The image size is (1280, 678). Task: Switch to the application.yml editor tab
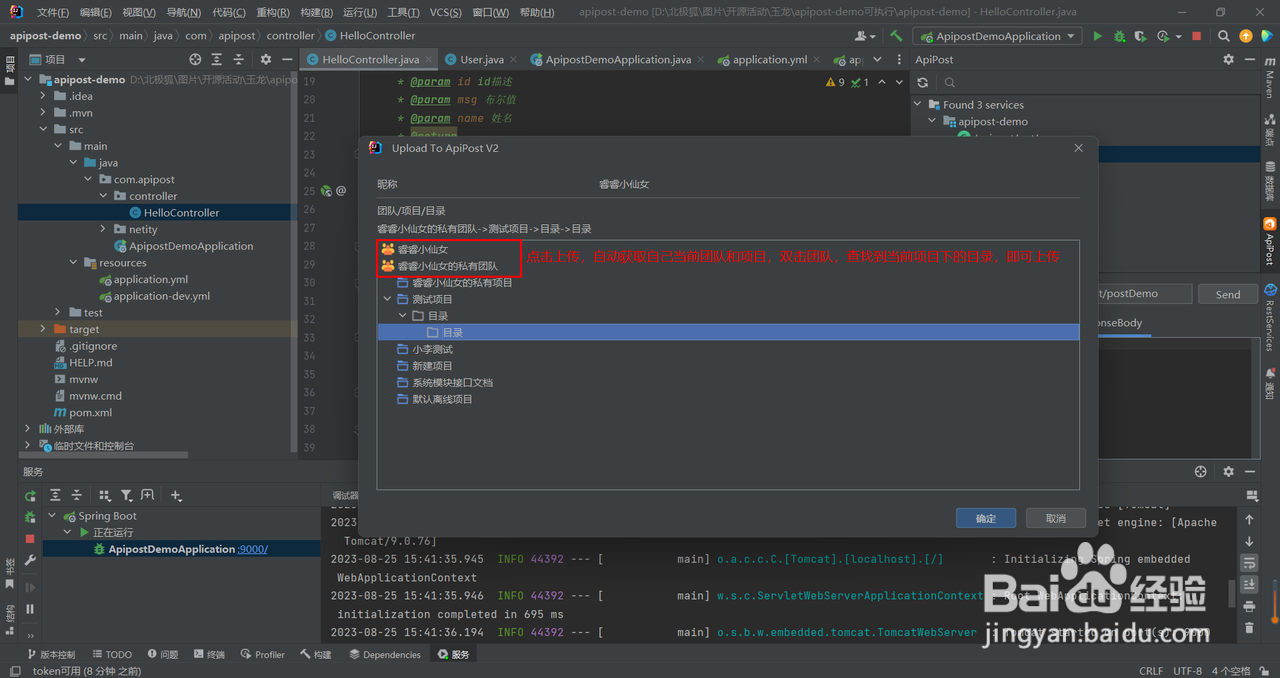(x=768, y=60)
